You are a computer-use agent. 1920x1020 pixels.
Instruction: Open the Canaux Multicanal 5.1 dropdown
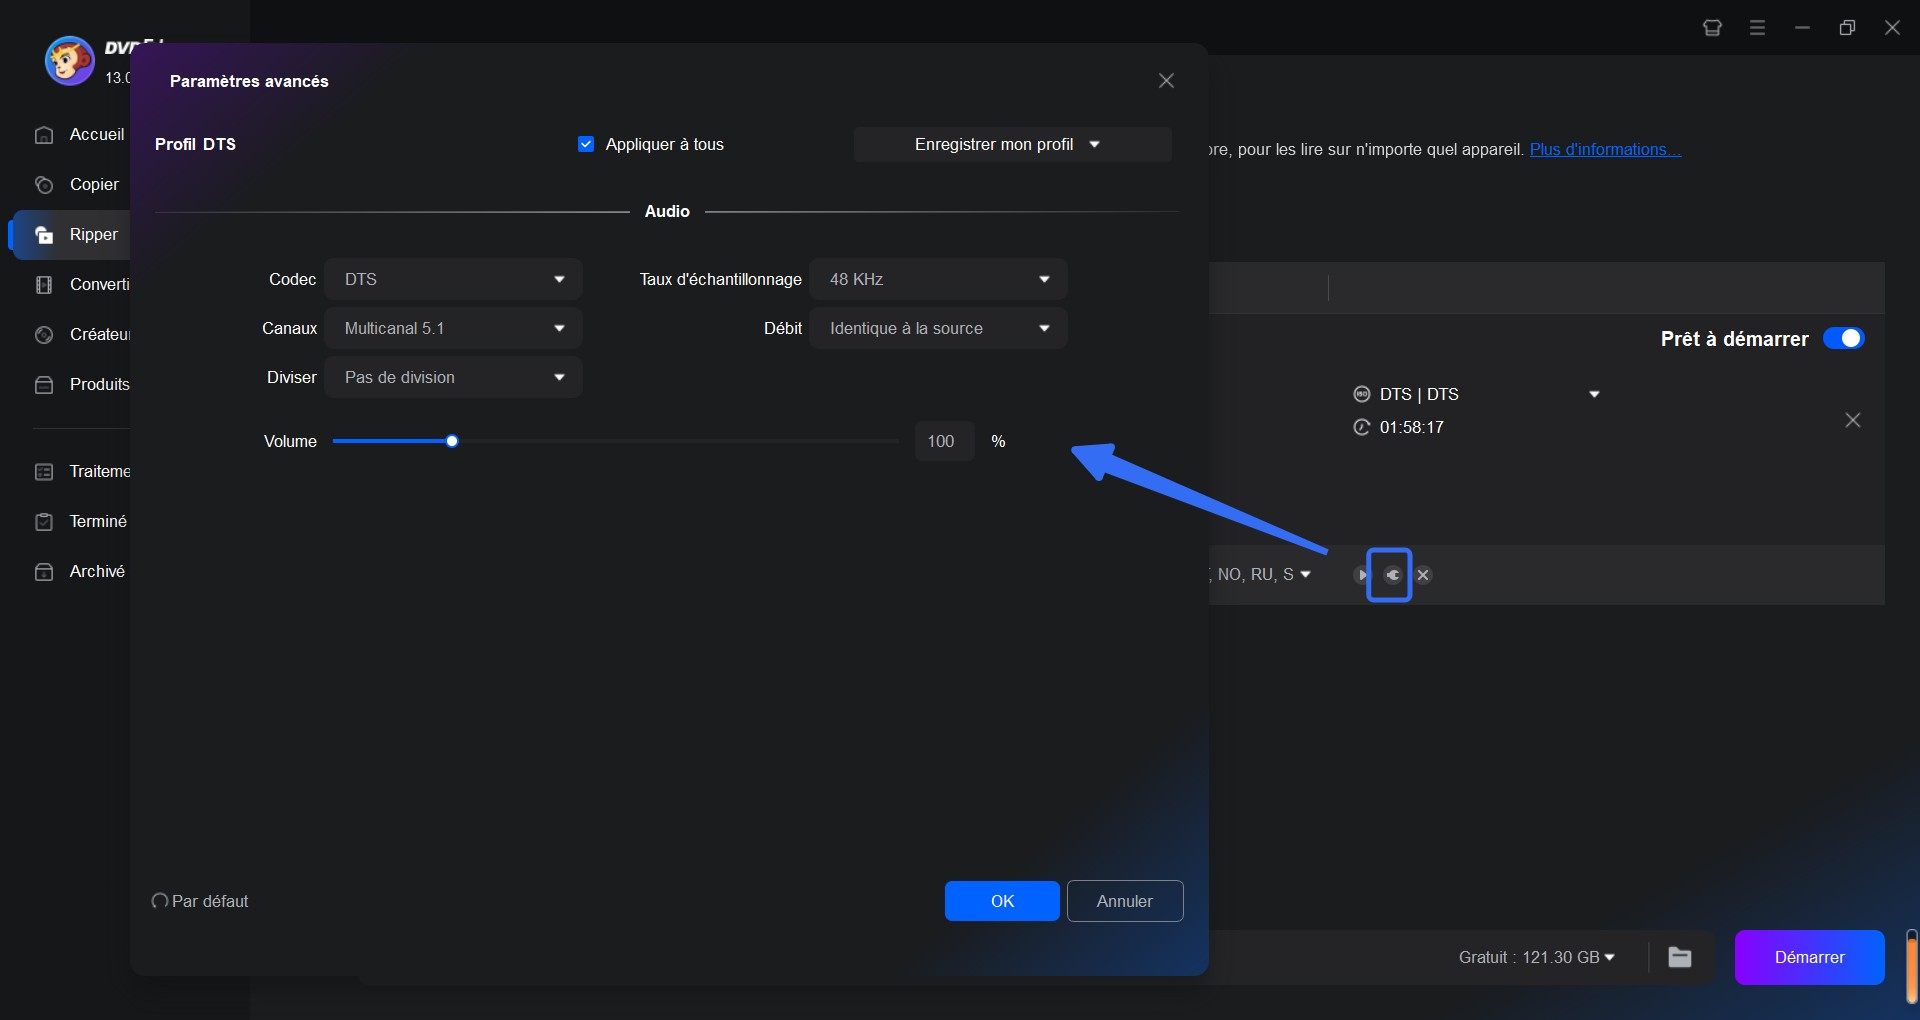tap(453, 328)
